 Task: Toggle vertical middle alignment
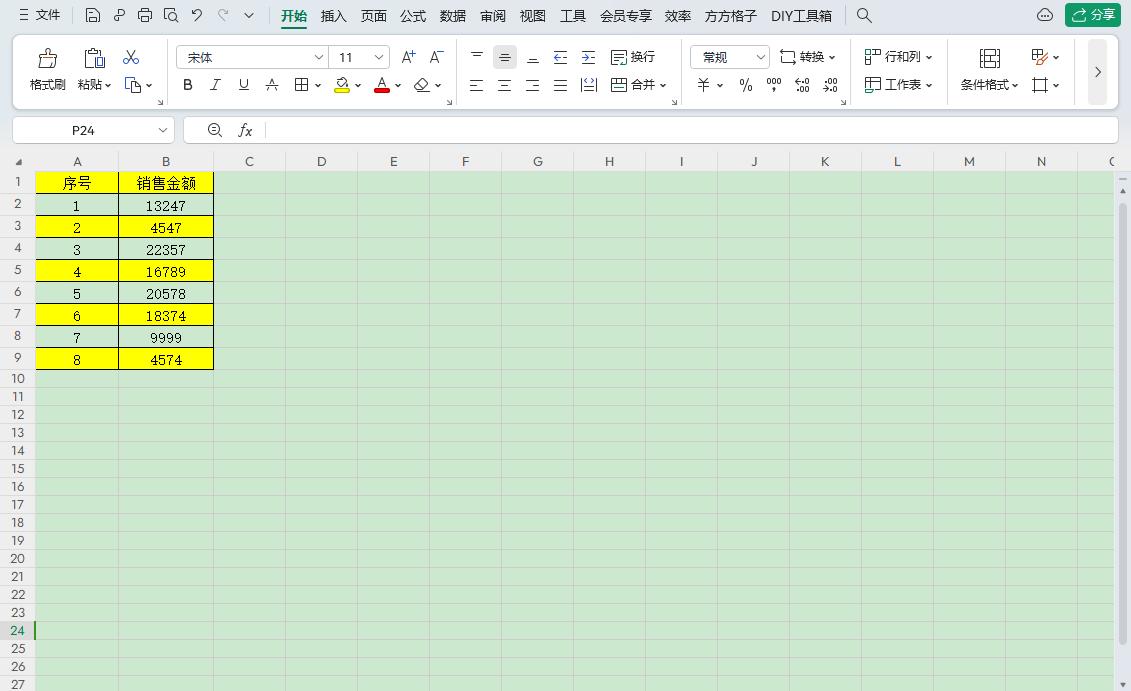505,57
